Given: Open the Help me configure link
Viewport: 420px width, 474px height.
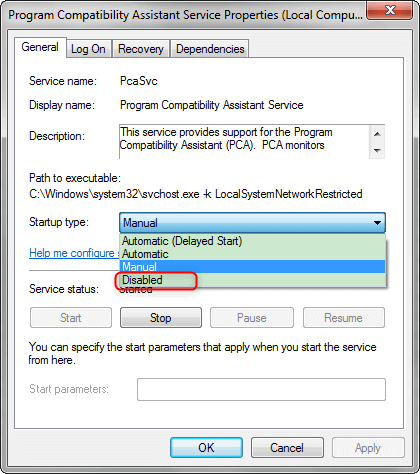Looking at the screenshot, I should pos(74,253).
